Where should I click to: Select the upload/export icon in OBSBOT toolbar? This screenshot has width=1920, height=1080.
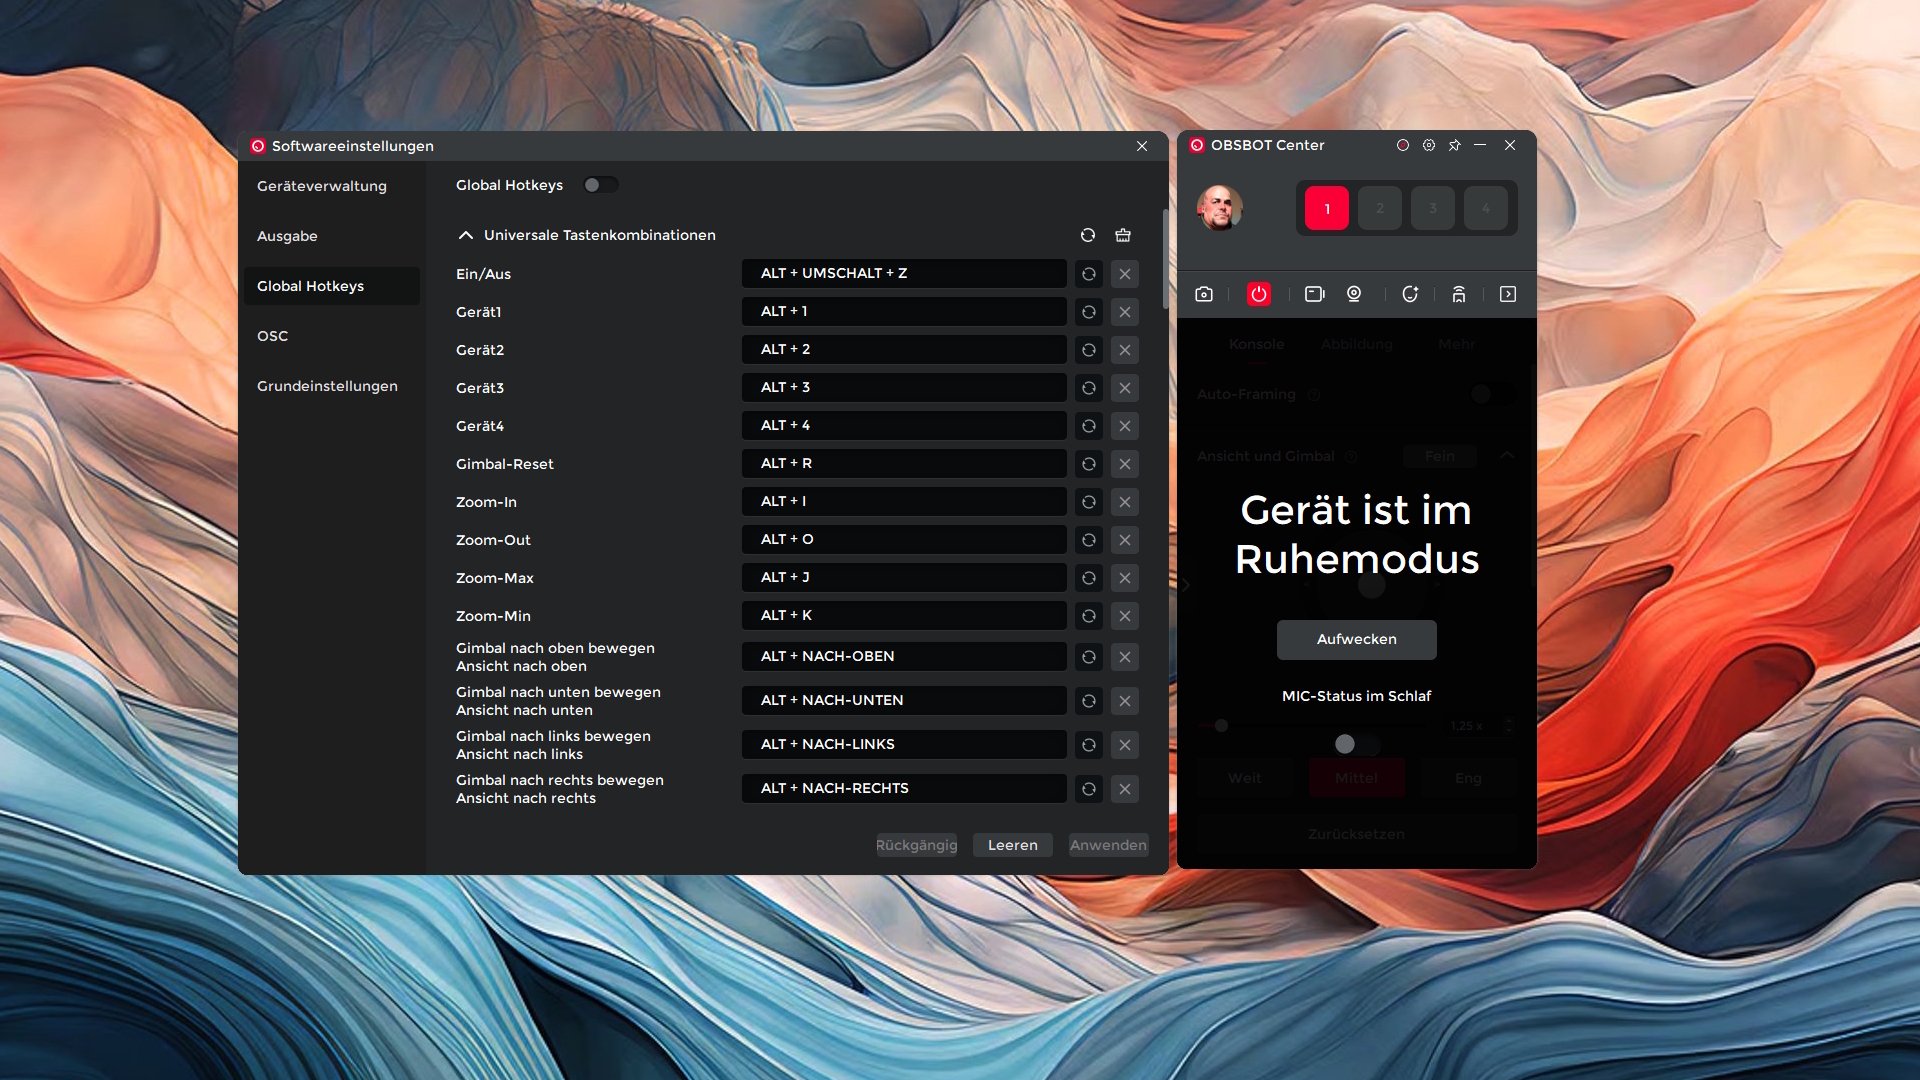pos(1507,293)
